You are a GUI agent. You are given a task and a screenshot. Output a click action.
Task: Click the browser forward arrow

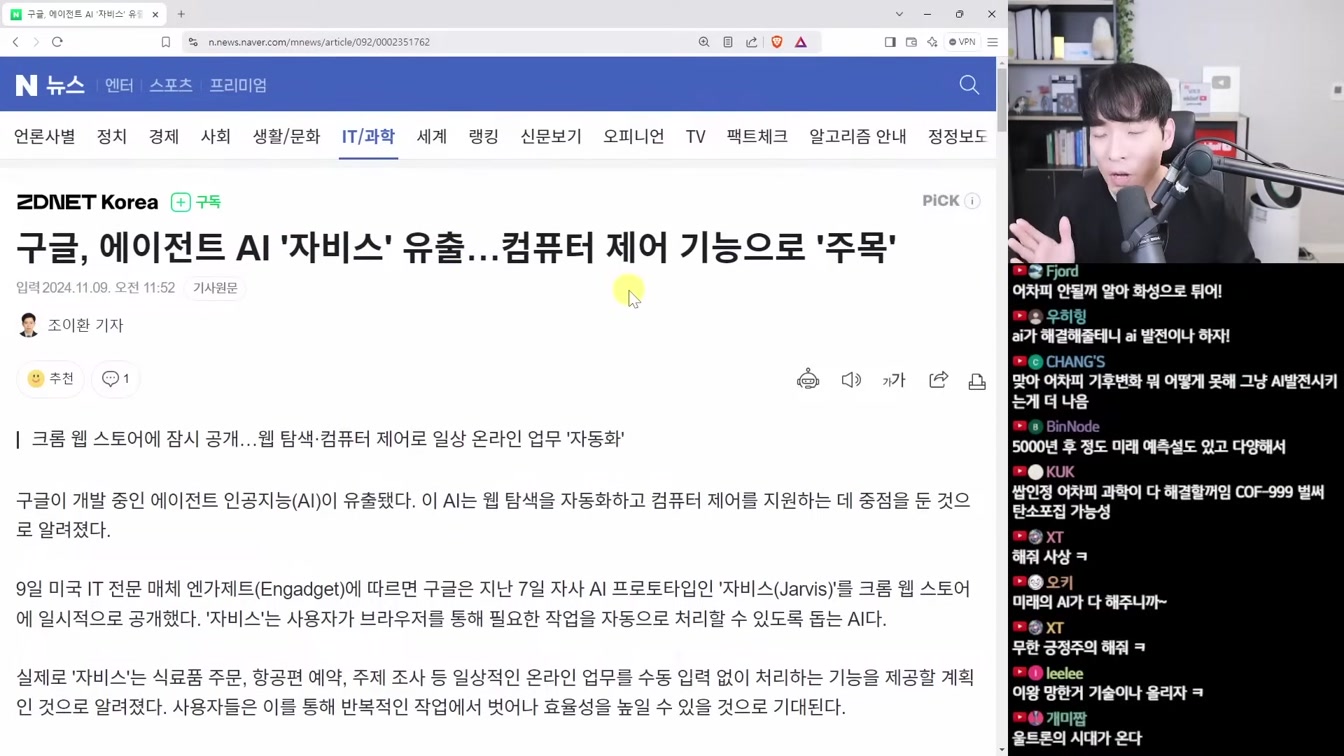[x=36, y=42]
